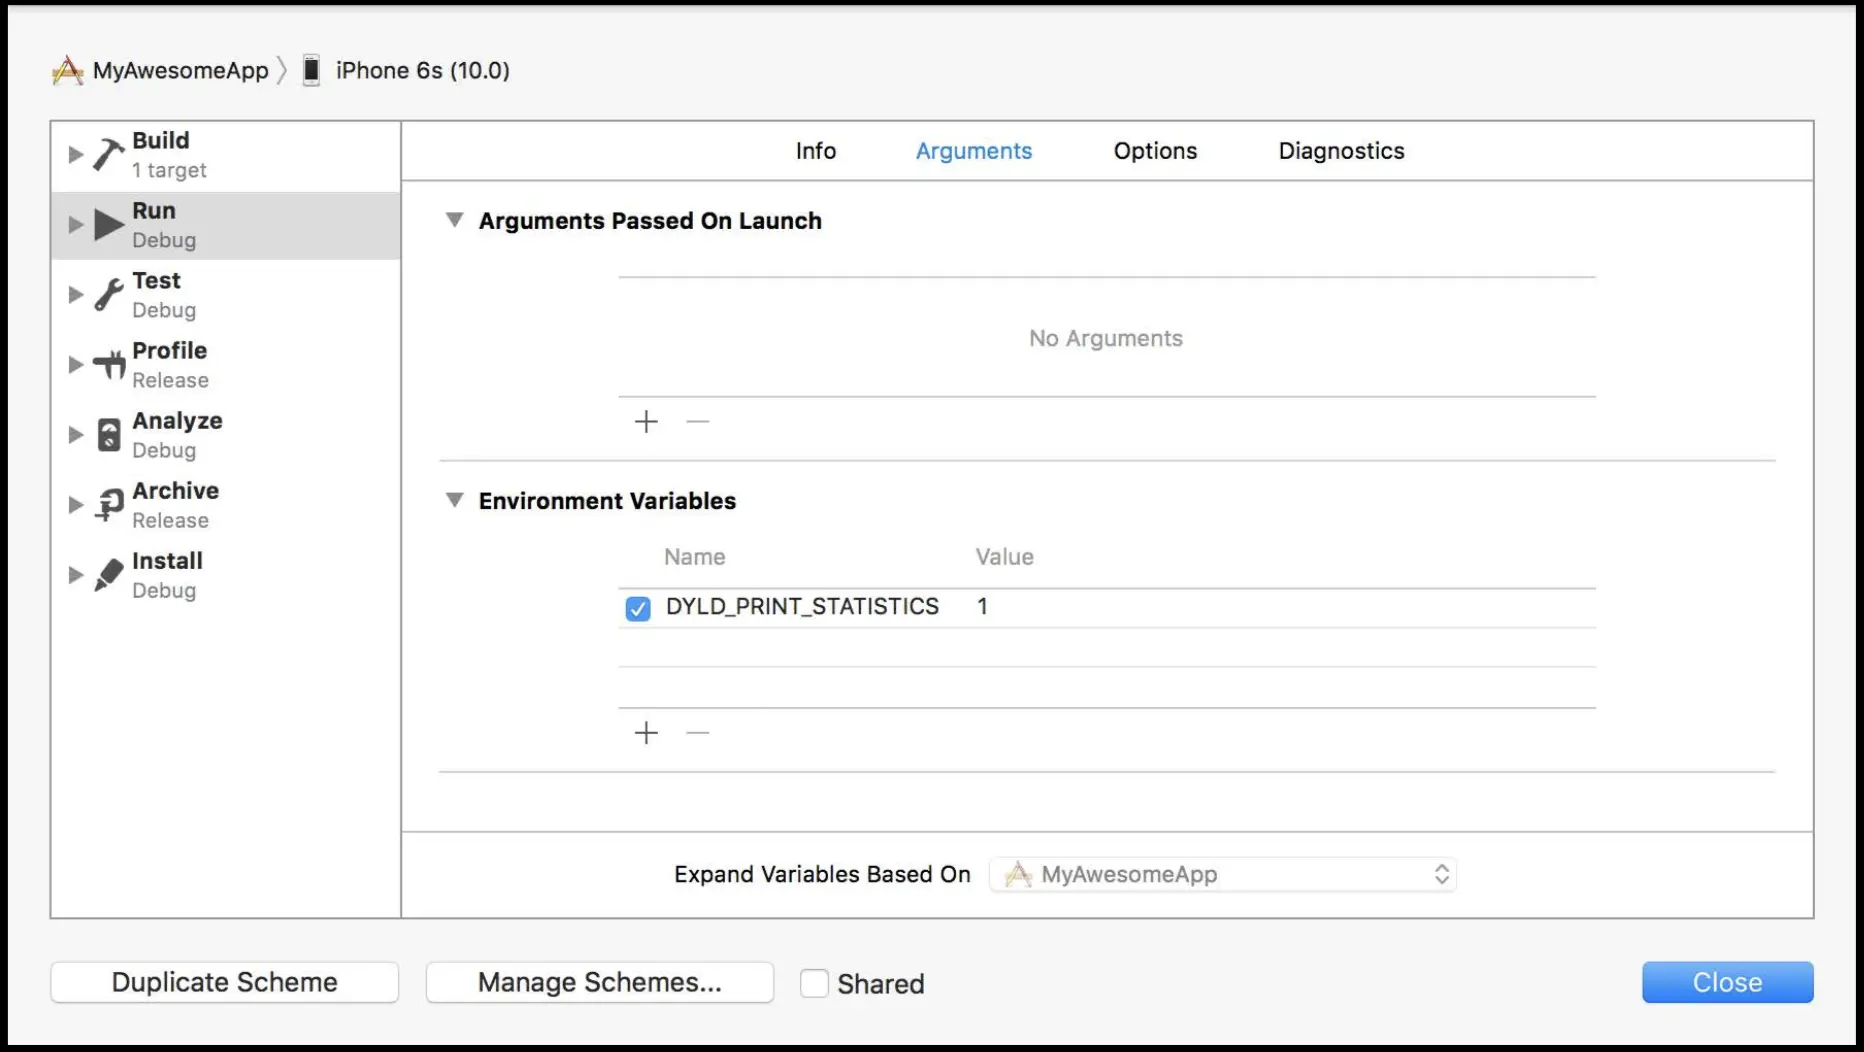Select the Arguments tab

click(974, 151)
